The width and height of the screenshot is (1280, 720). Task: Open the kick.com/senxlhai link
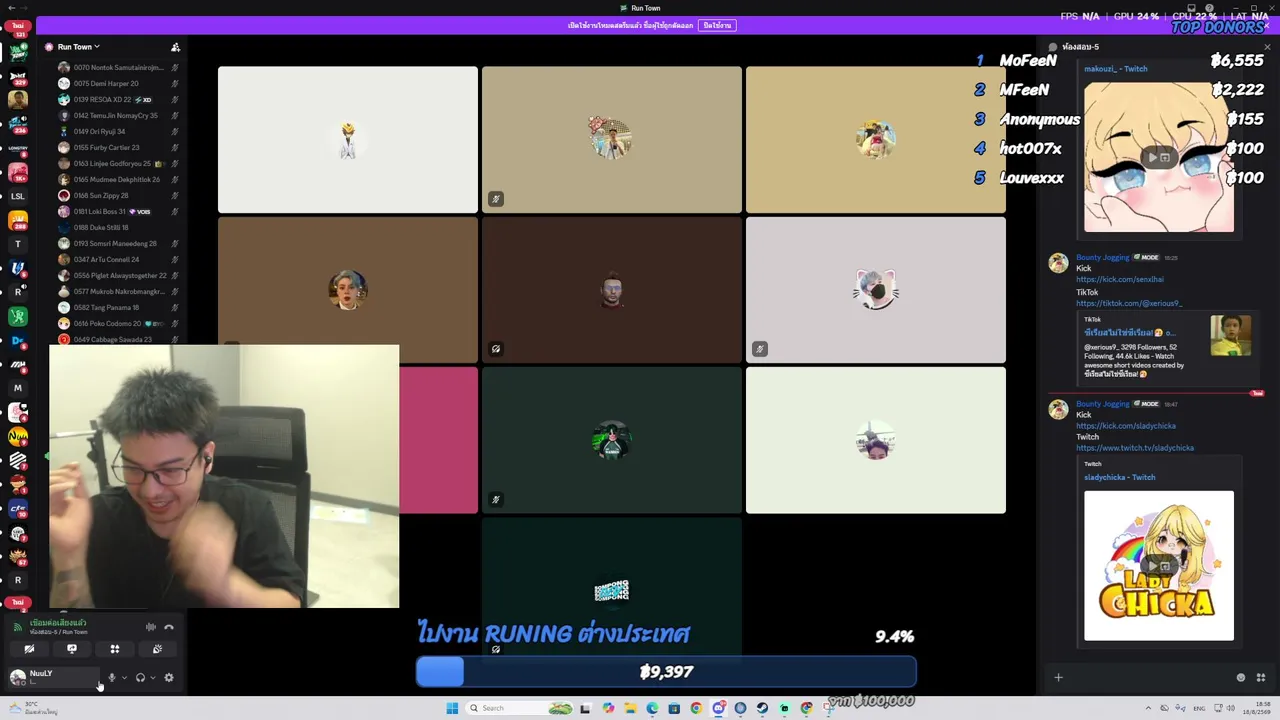1120,280
